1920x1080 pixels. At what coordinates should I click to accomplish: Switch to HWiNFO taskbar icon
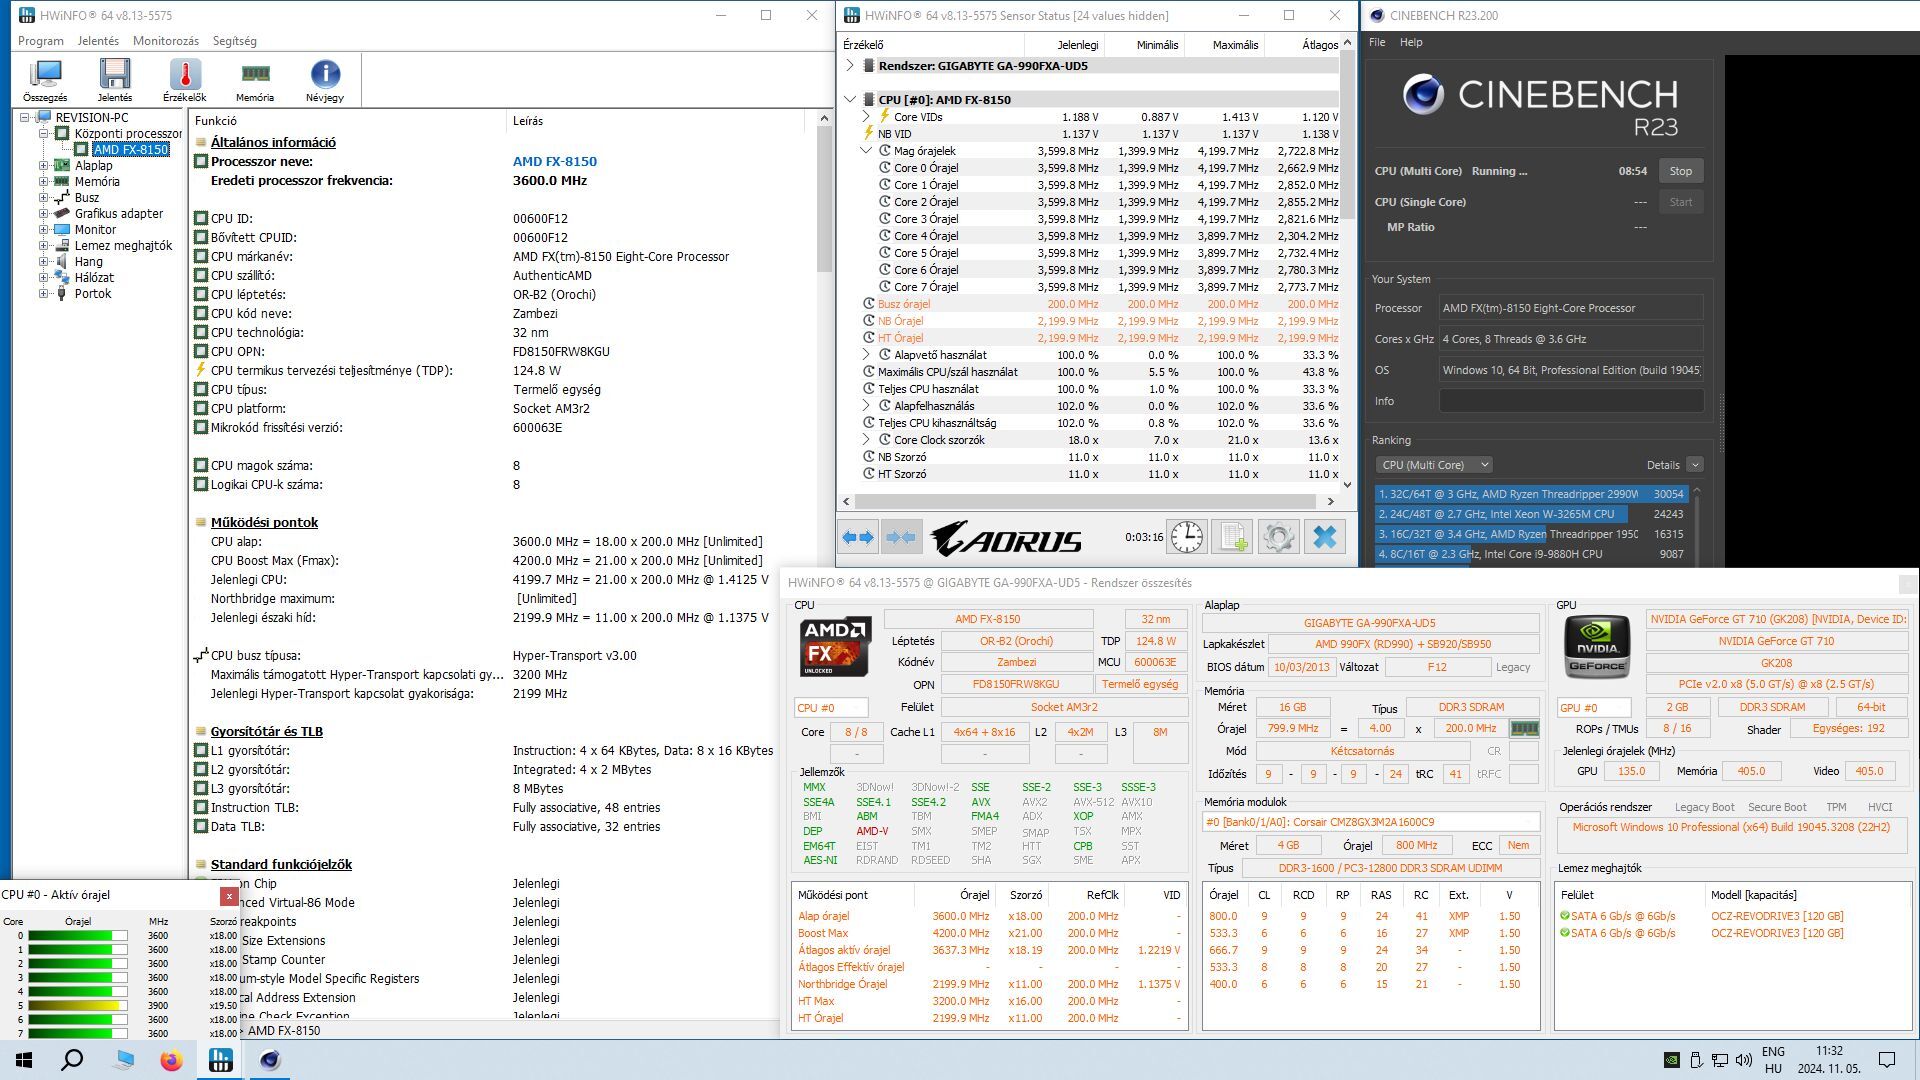coord(221,1060)
